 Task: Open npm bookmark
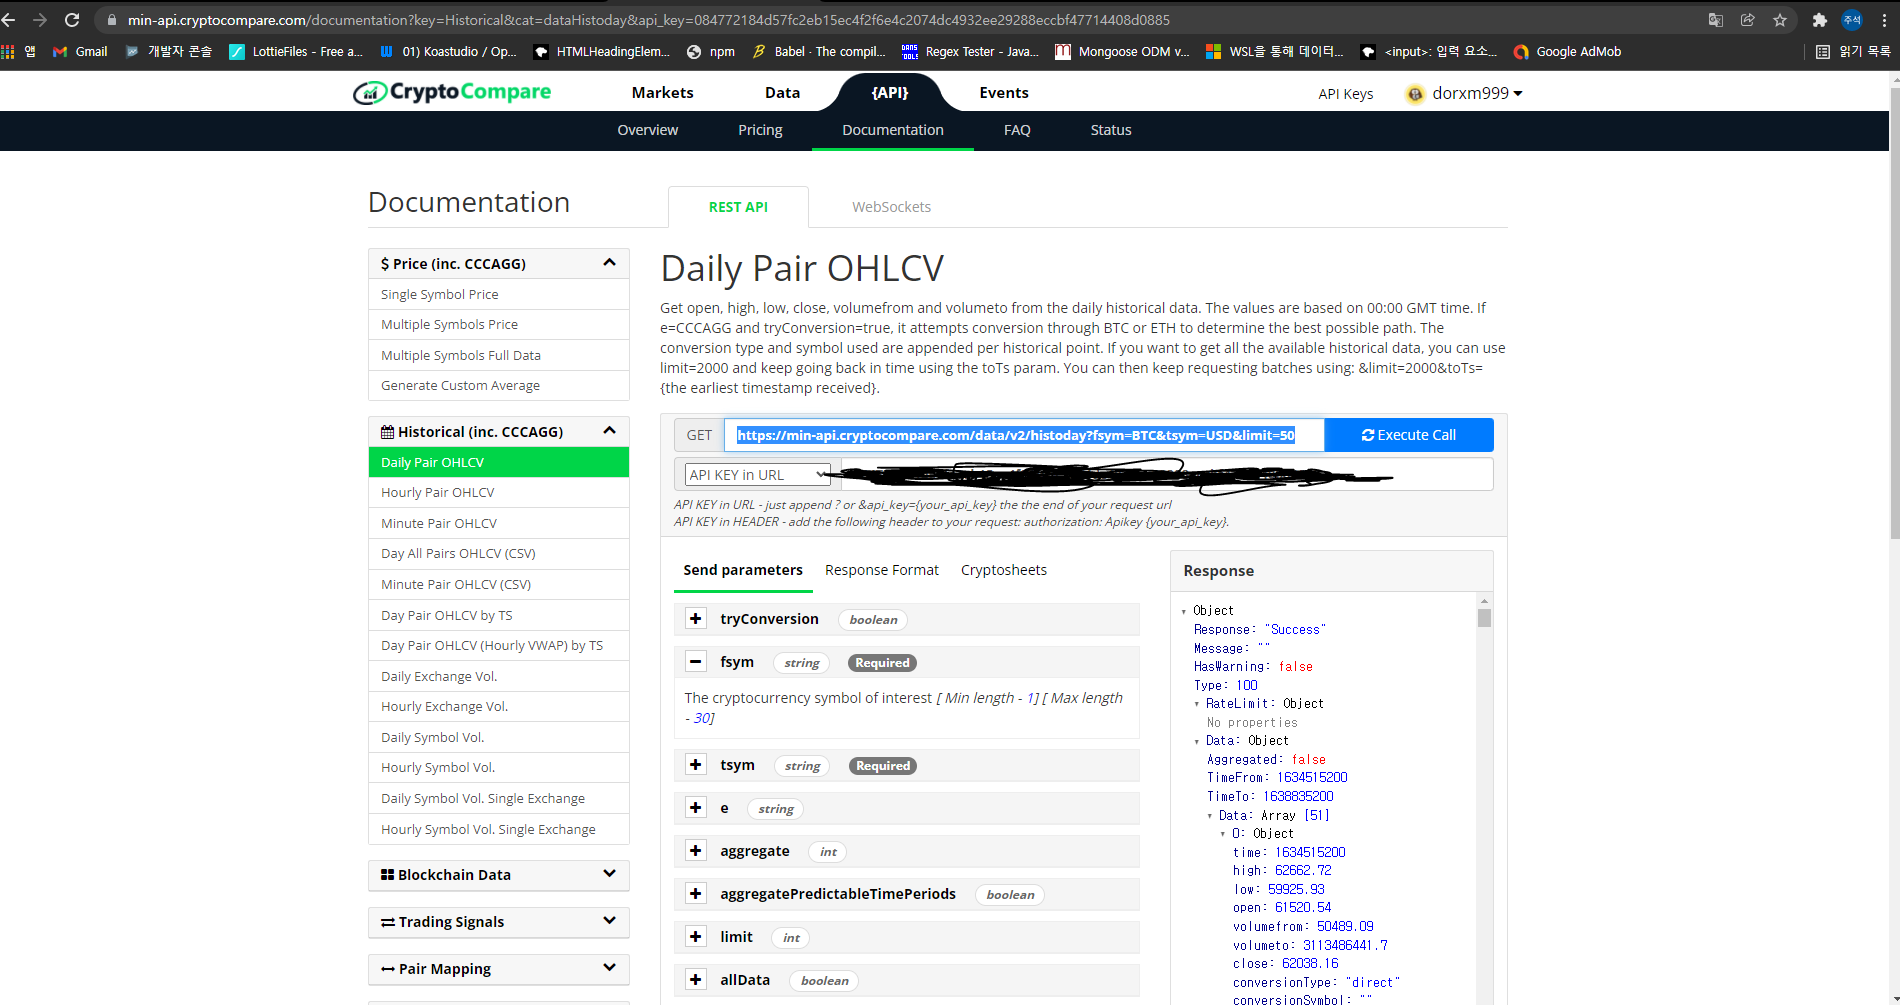click(711, 52)
